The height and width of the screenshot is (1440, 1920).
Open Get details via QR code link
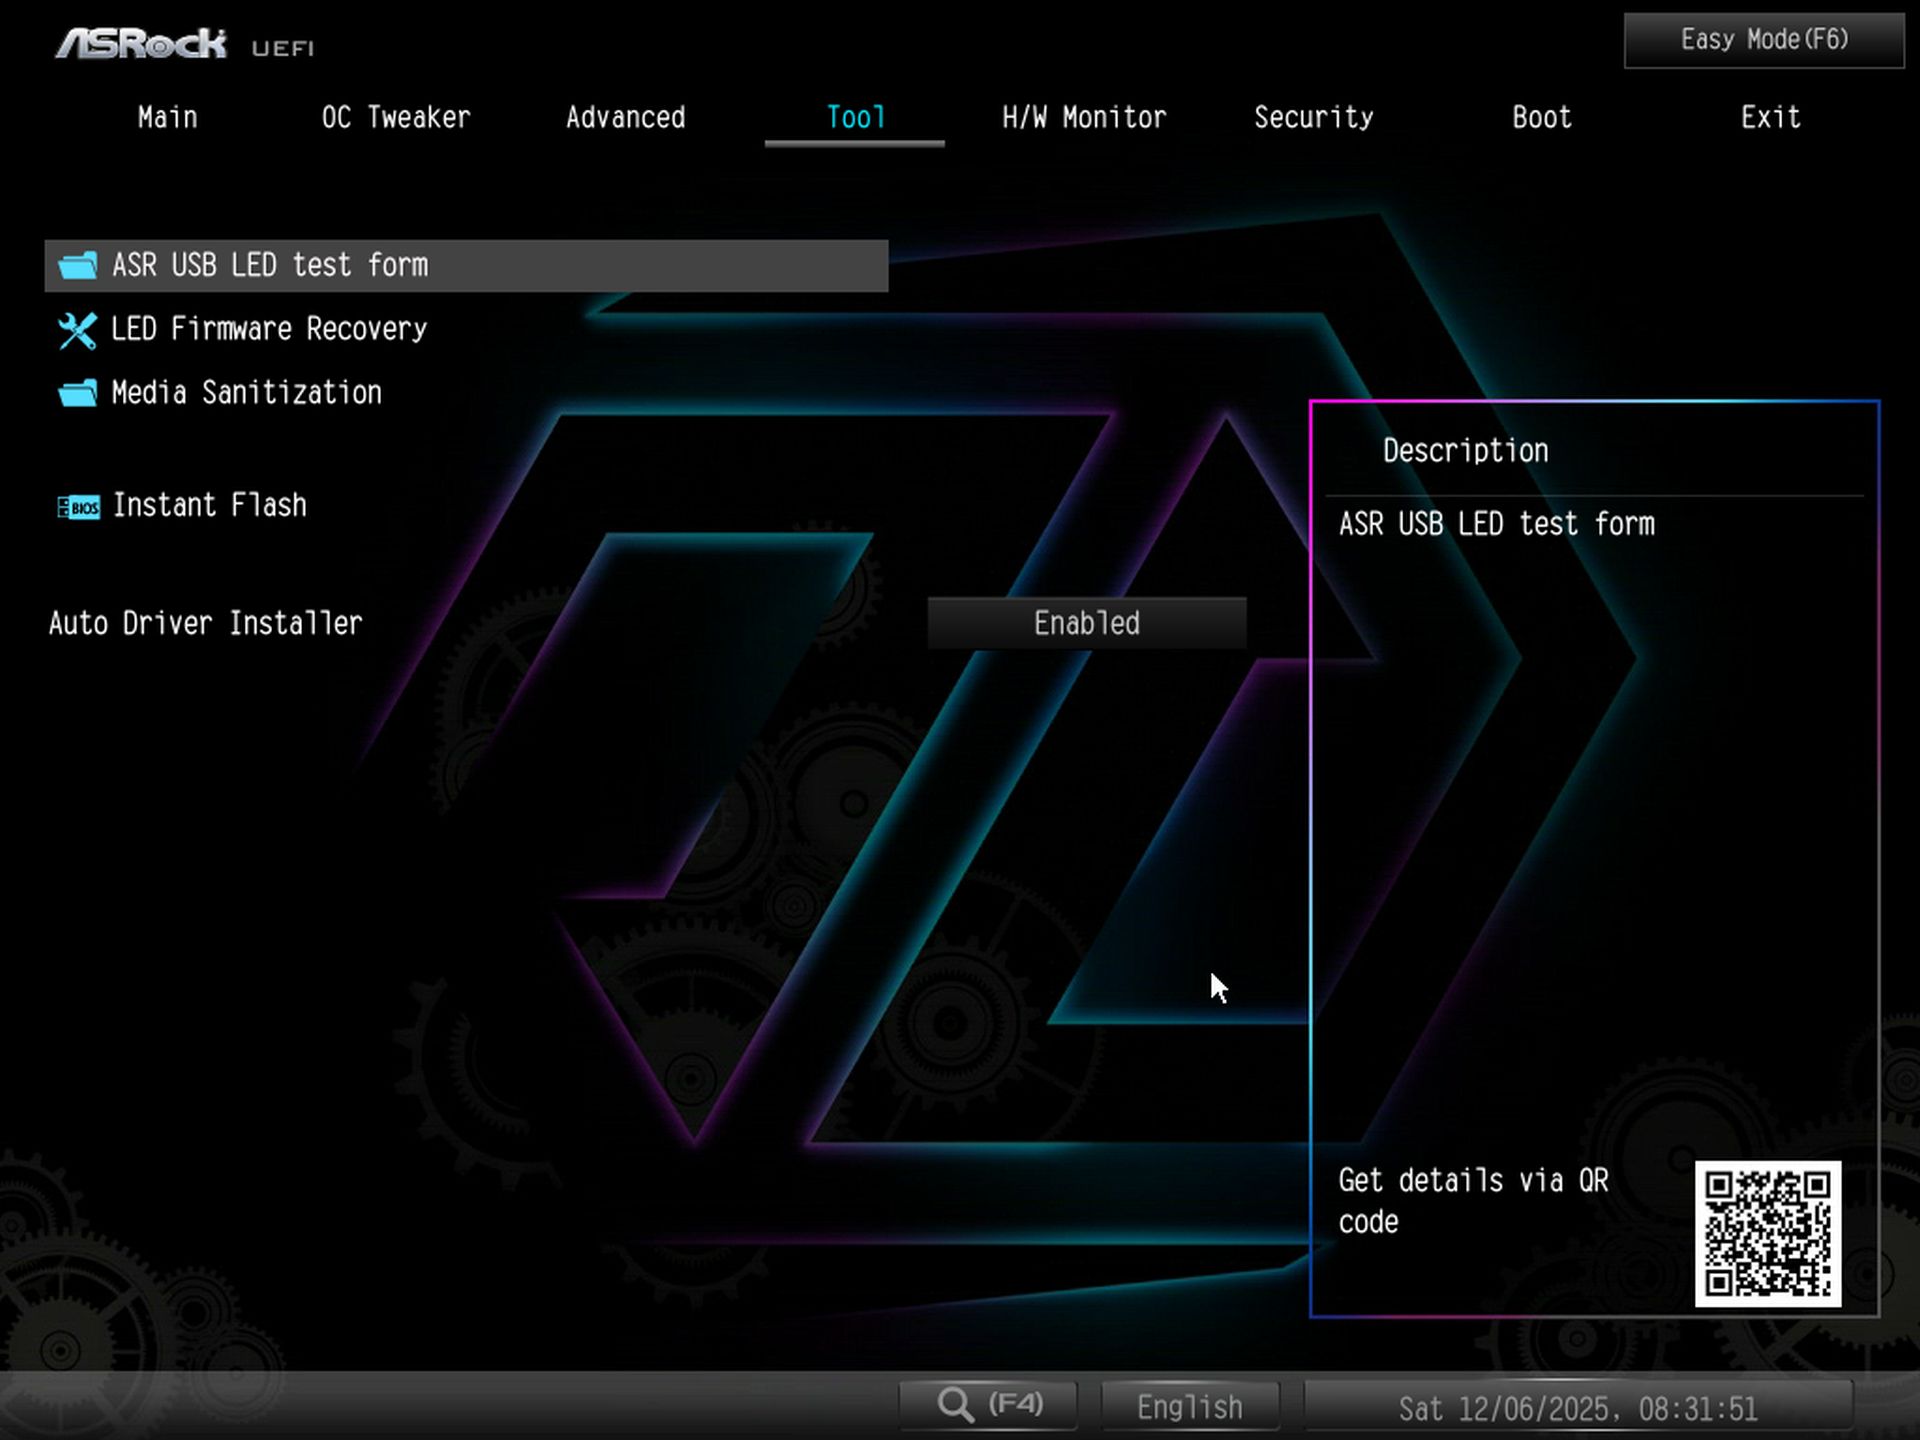click(x=1474, y=1200)
